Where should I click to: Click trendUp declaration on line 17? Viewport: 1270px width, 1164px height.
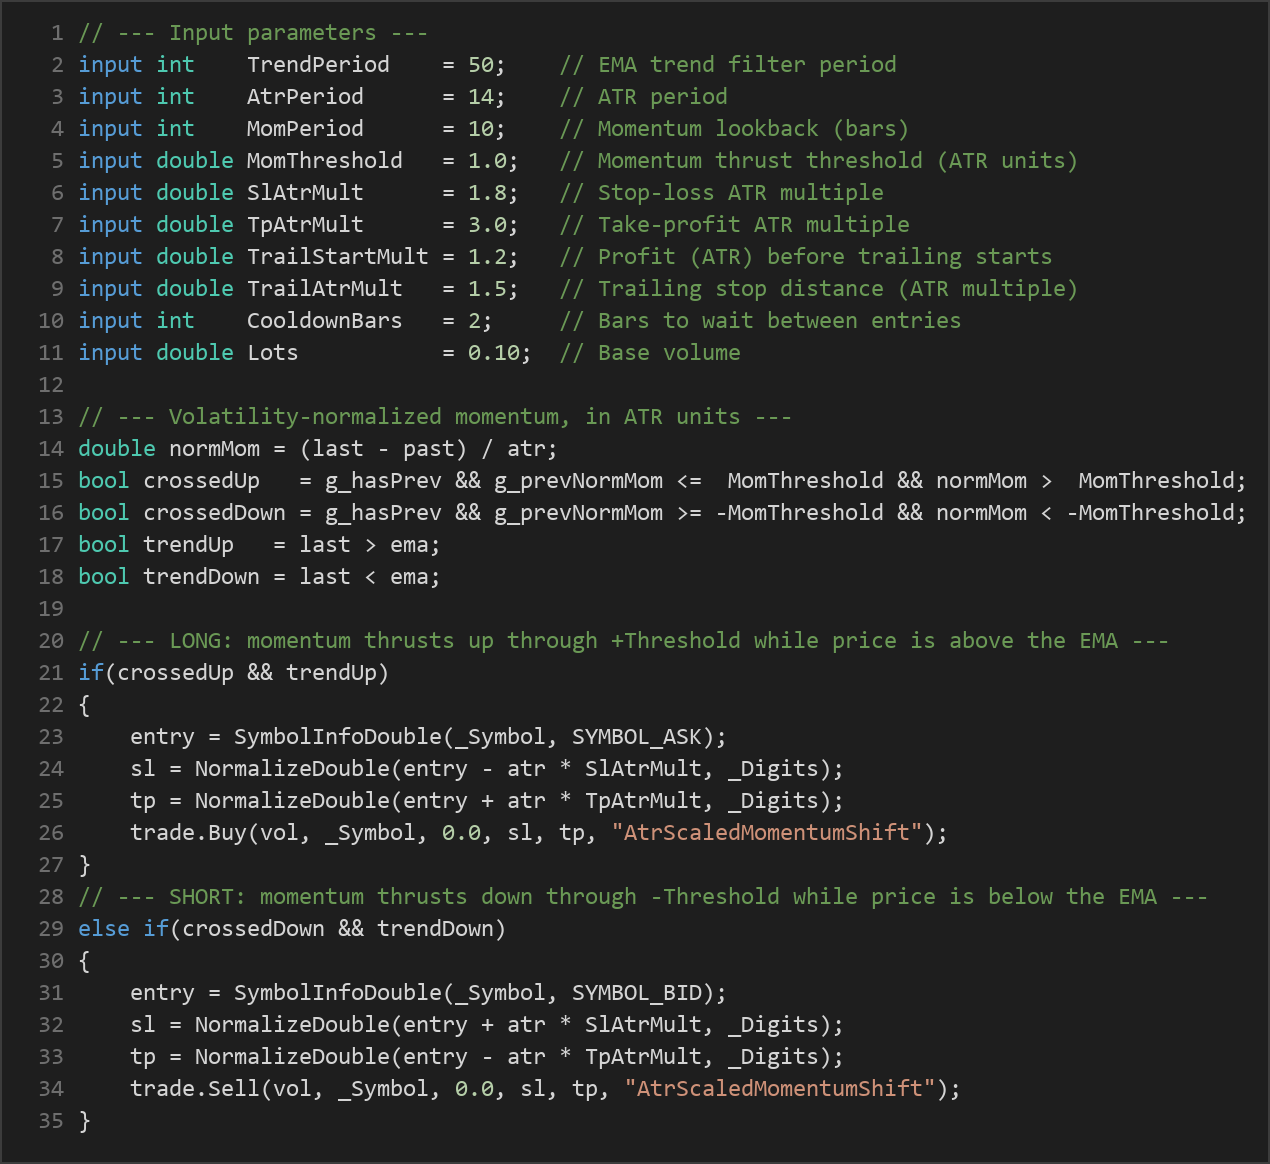click(188, 545)
